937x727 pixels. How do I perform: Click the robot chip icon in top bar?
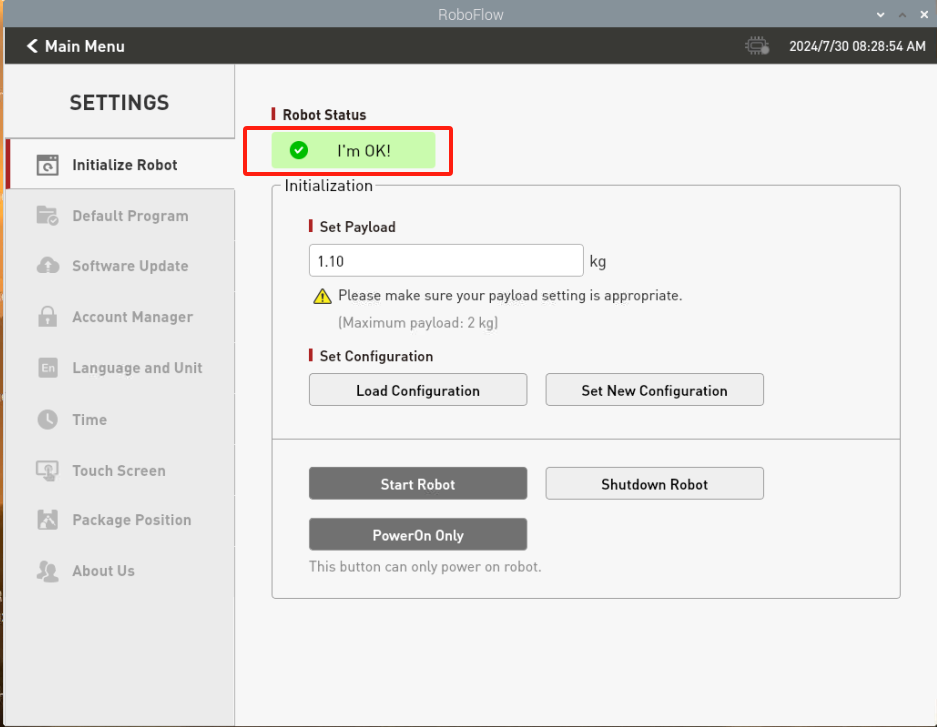coord(756,46)
